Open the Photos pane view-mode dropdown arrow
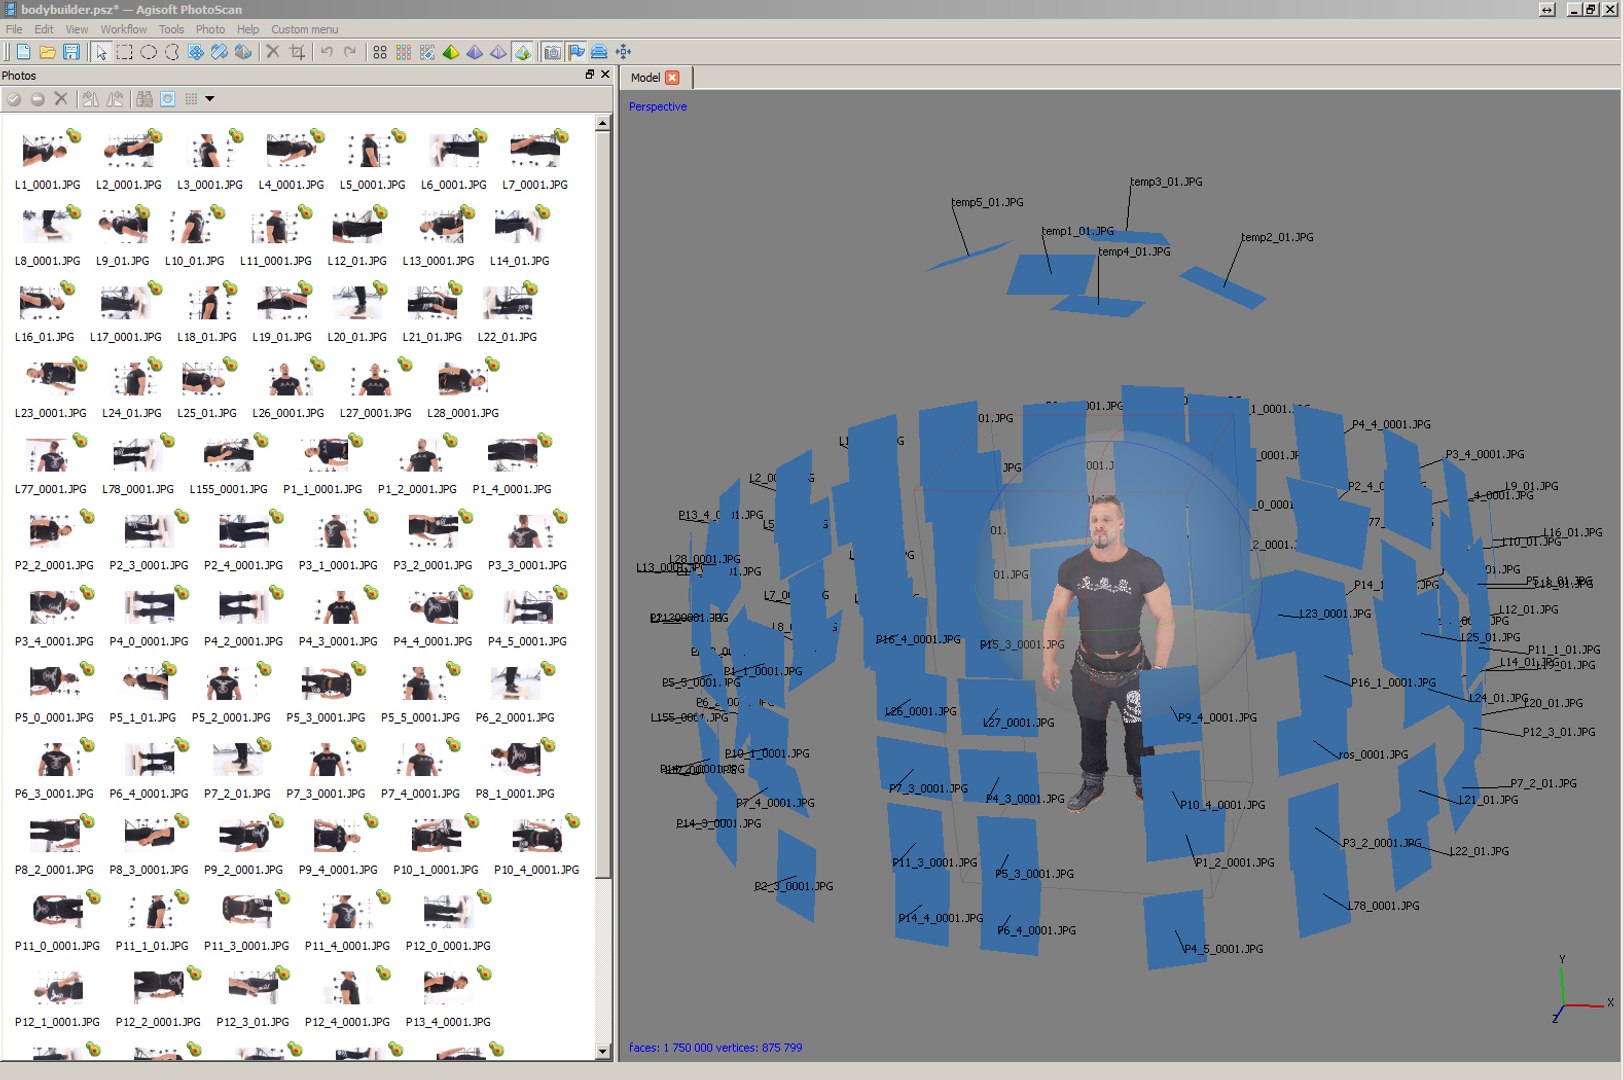 pyautogui.click(x=210, y=99)
